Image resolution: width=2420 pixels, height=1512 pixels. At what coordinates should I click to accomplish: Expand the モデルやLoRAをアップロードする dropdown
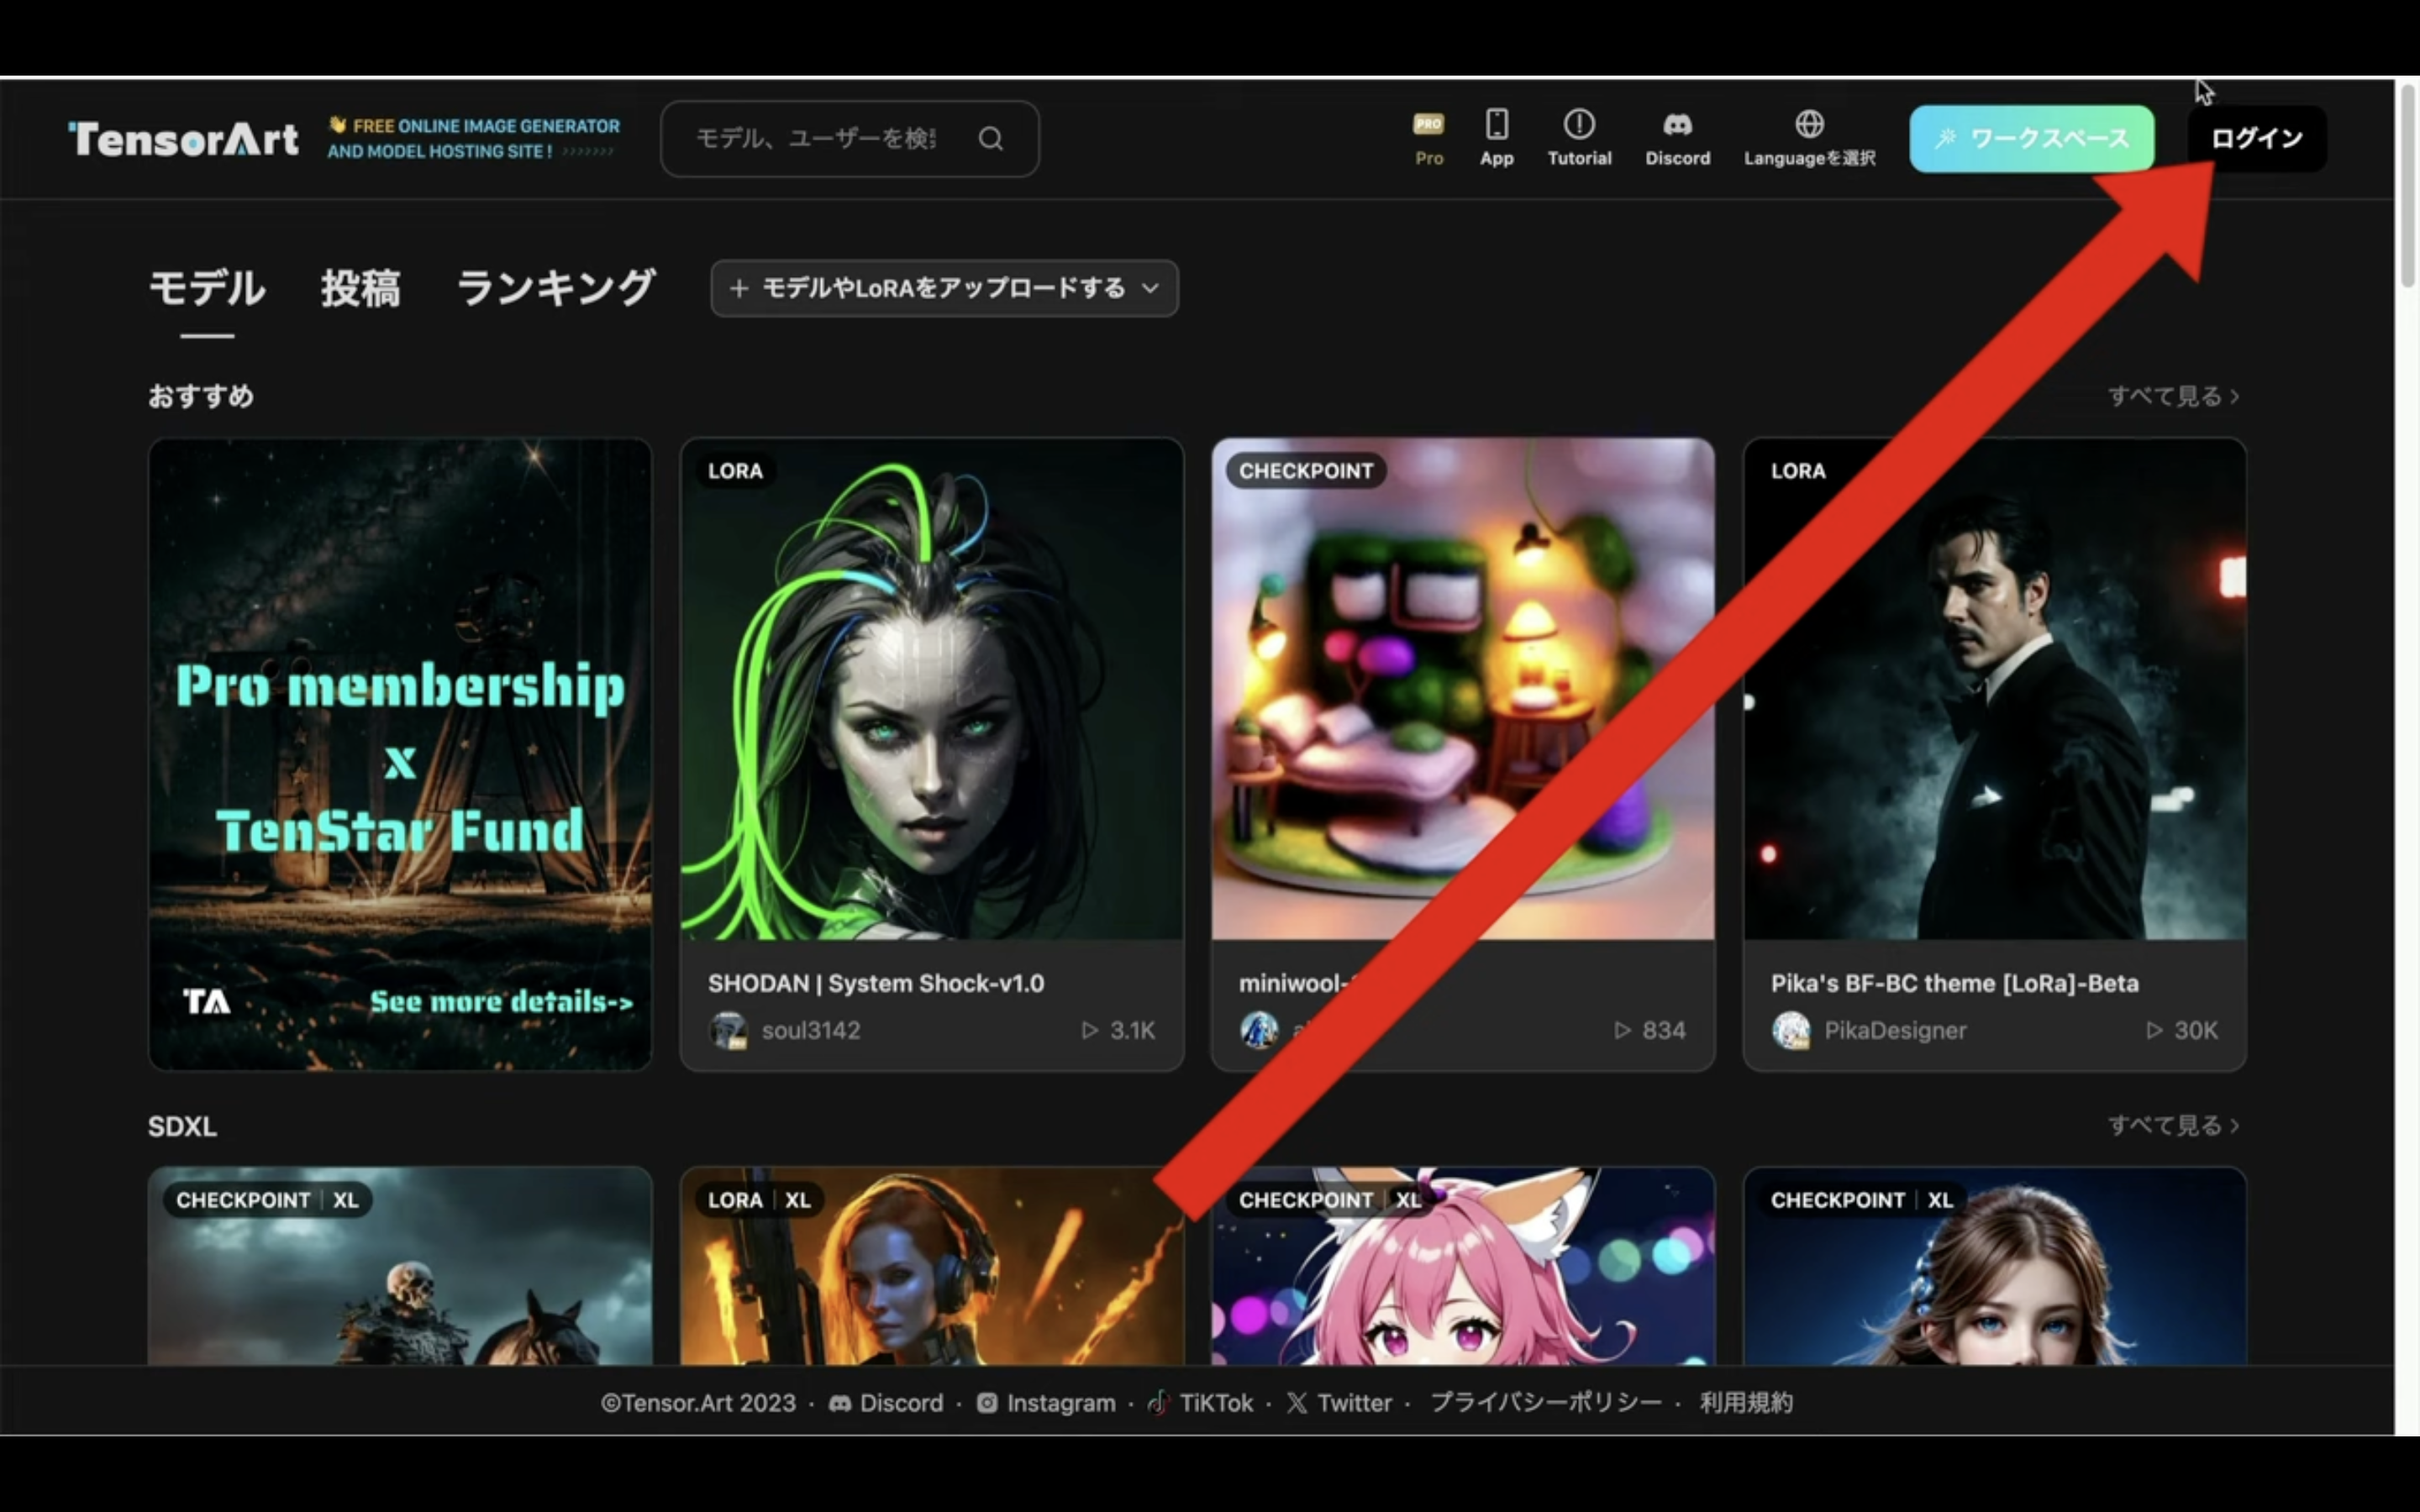pos(944,289)
